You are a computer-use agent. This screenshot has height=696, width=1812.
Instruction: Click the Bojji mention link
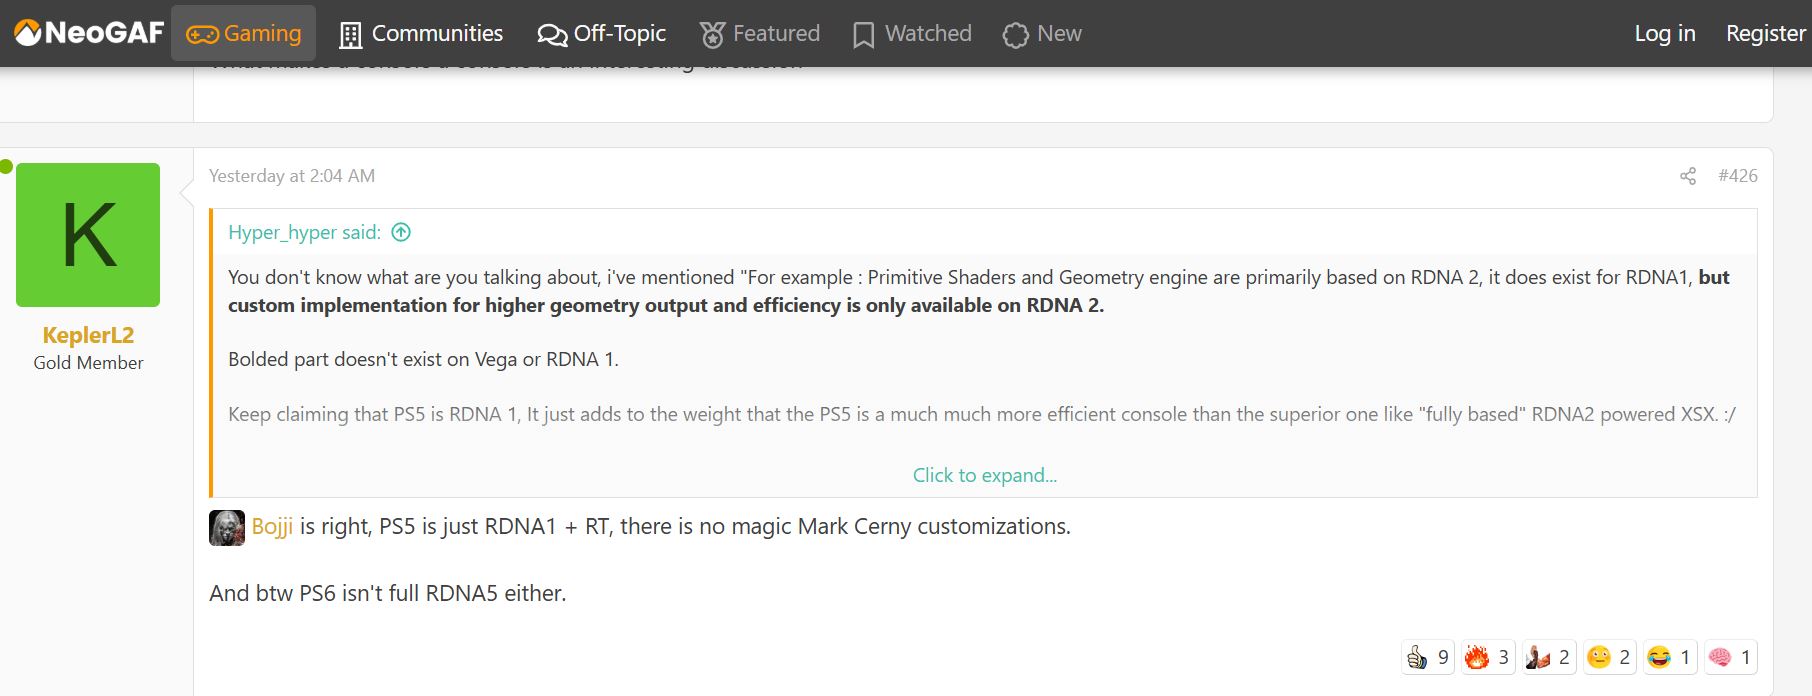(272, 526)
